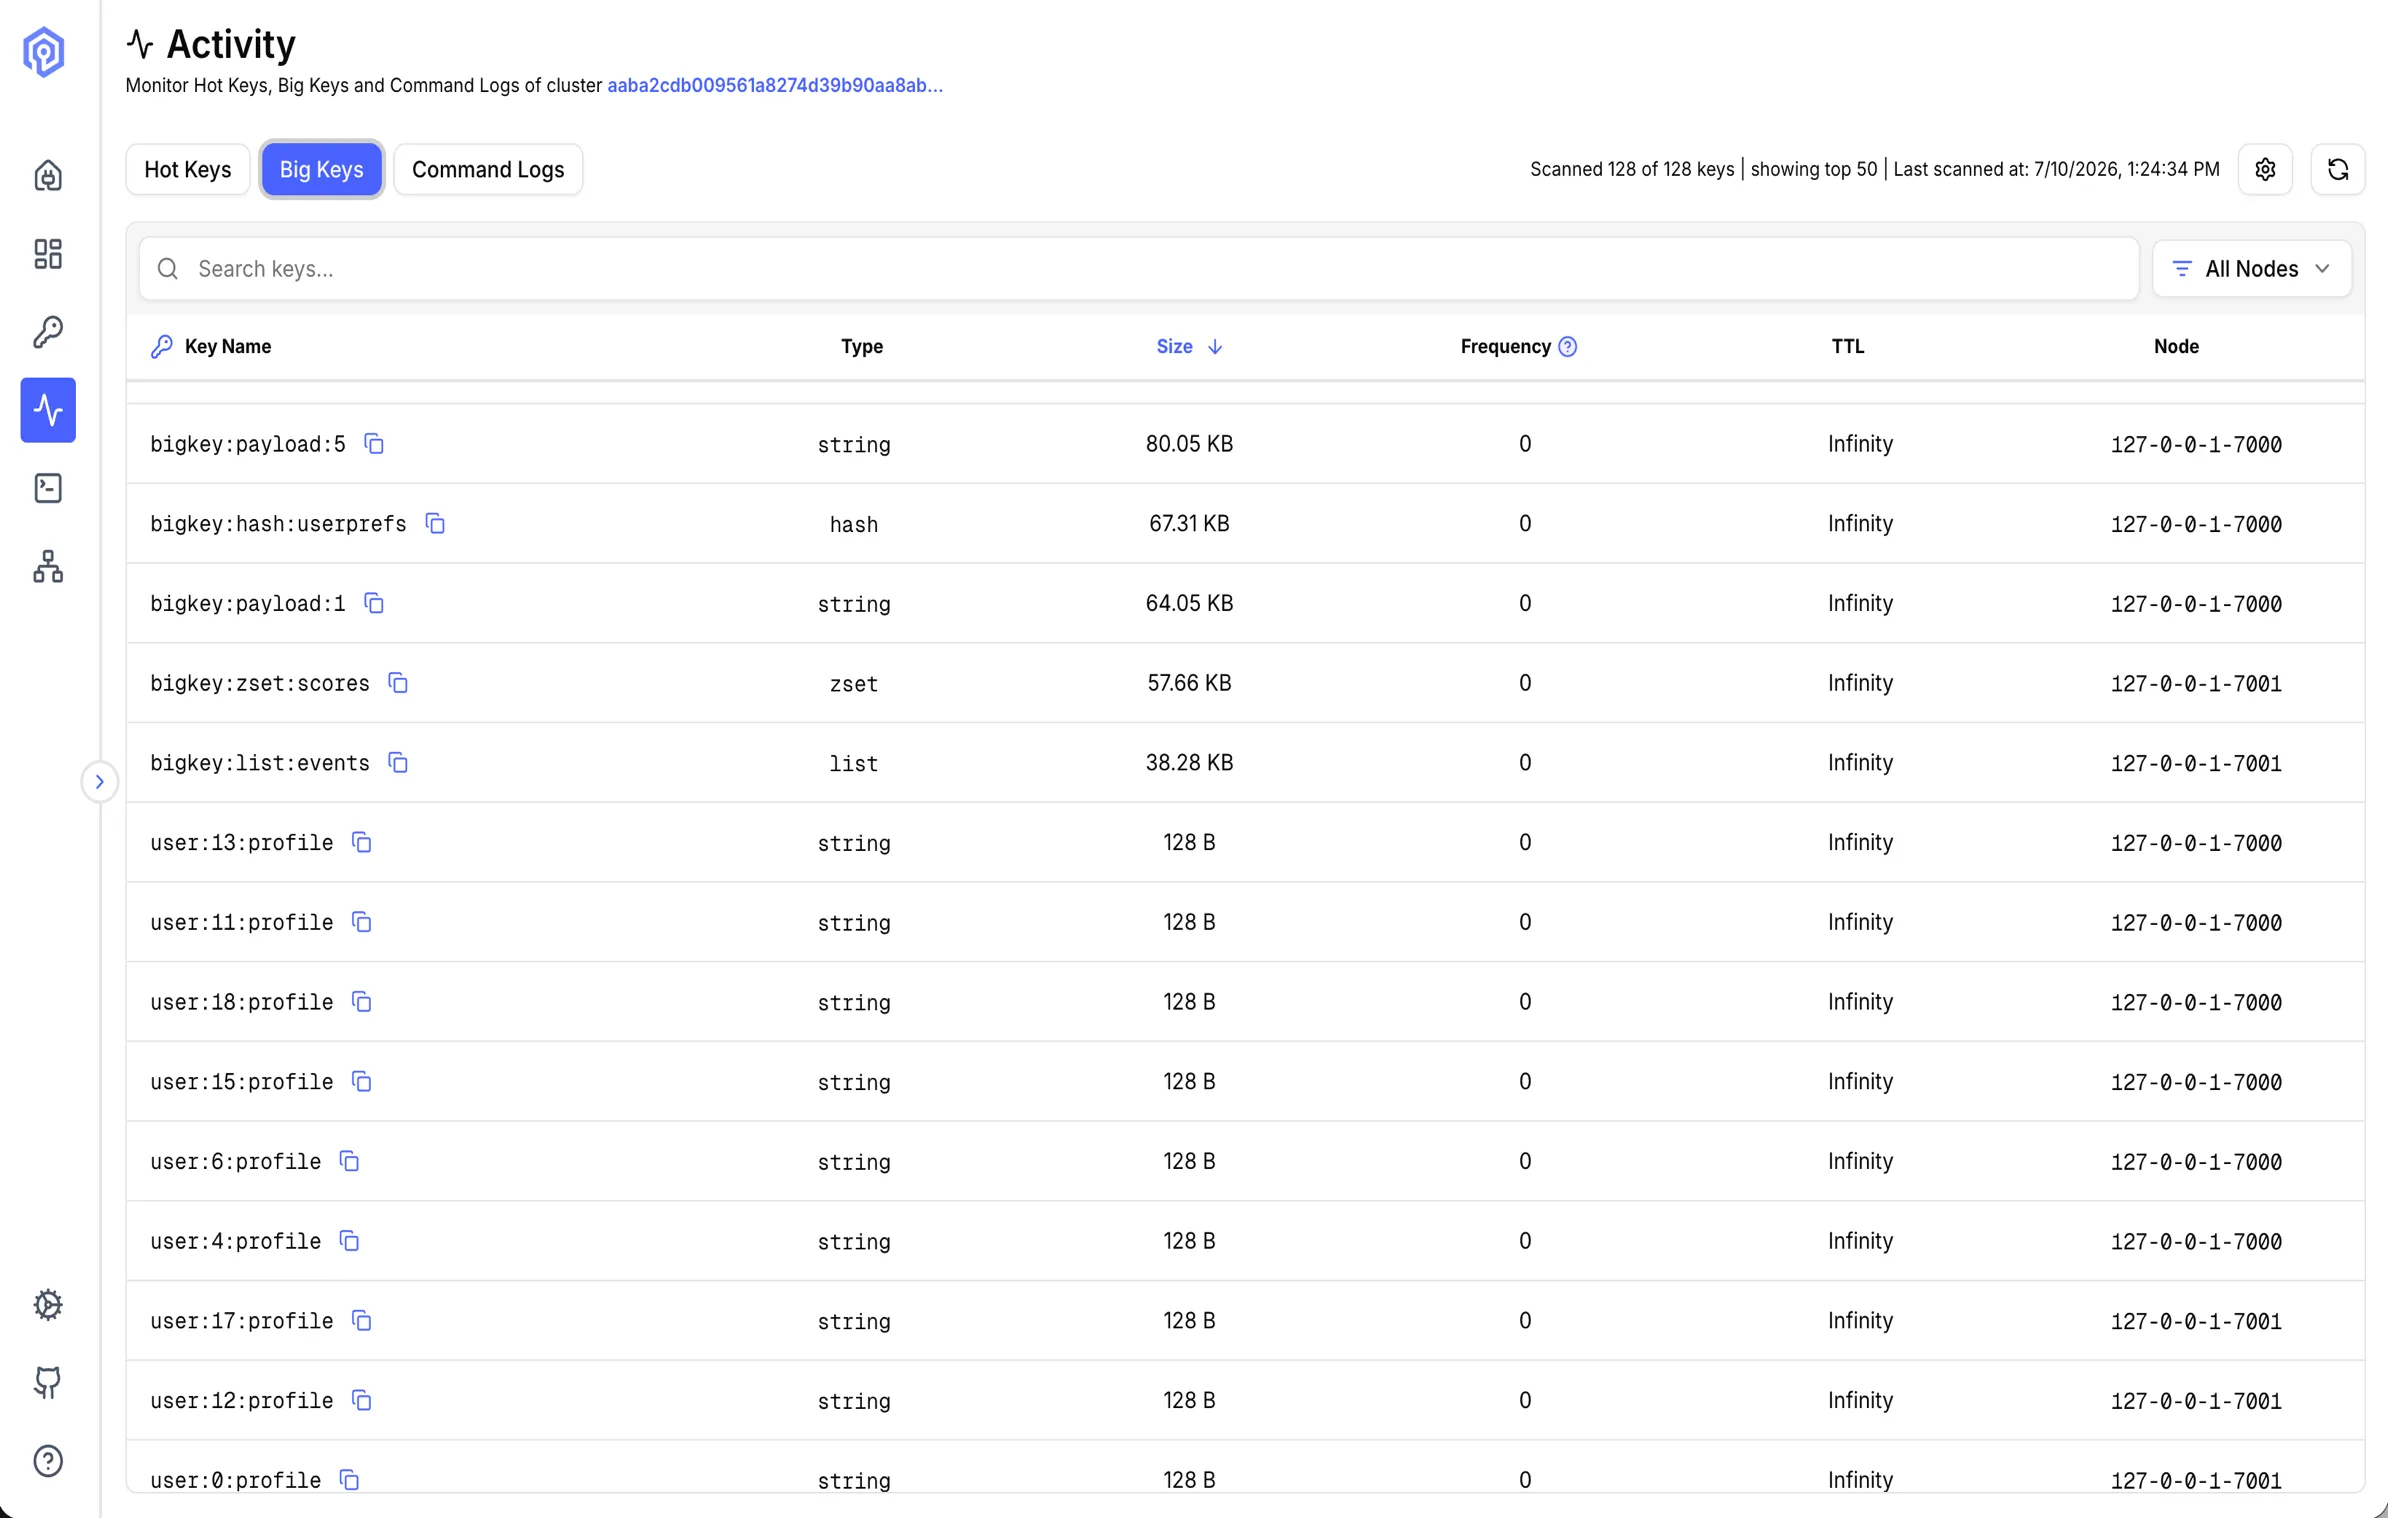Image resolution: width=2388 pixels, height=1518 pixels.
Task: Switch to the Command Logs tab
Action: (x=488, y=169)
